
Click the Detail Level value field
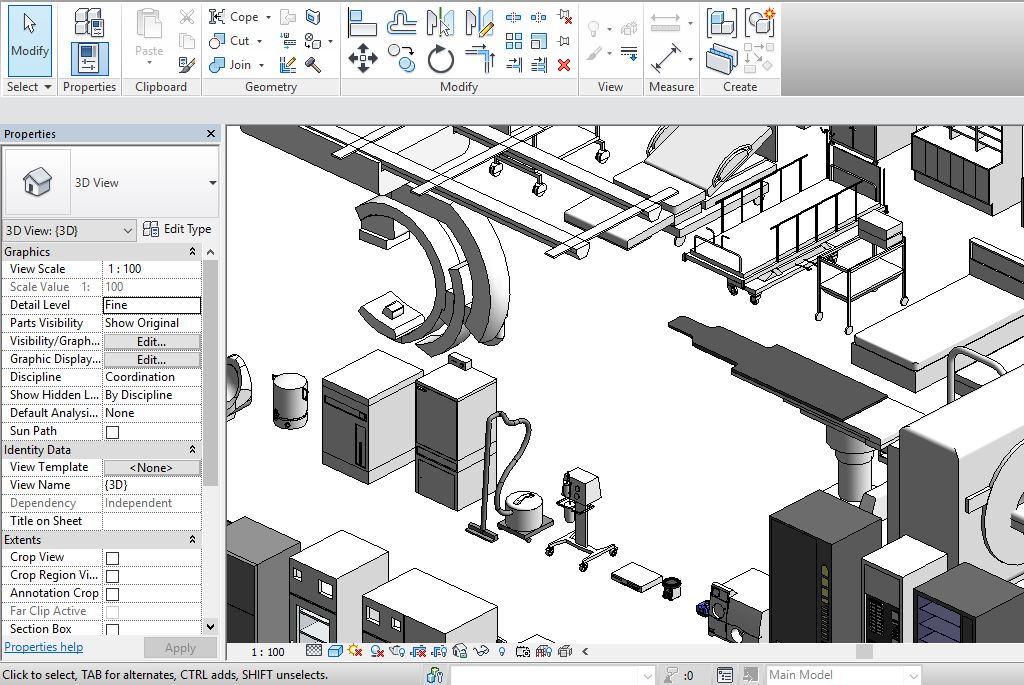click(x=151, y=305)
